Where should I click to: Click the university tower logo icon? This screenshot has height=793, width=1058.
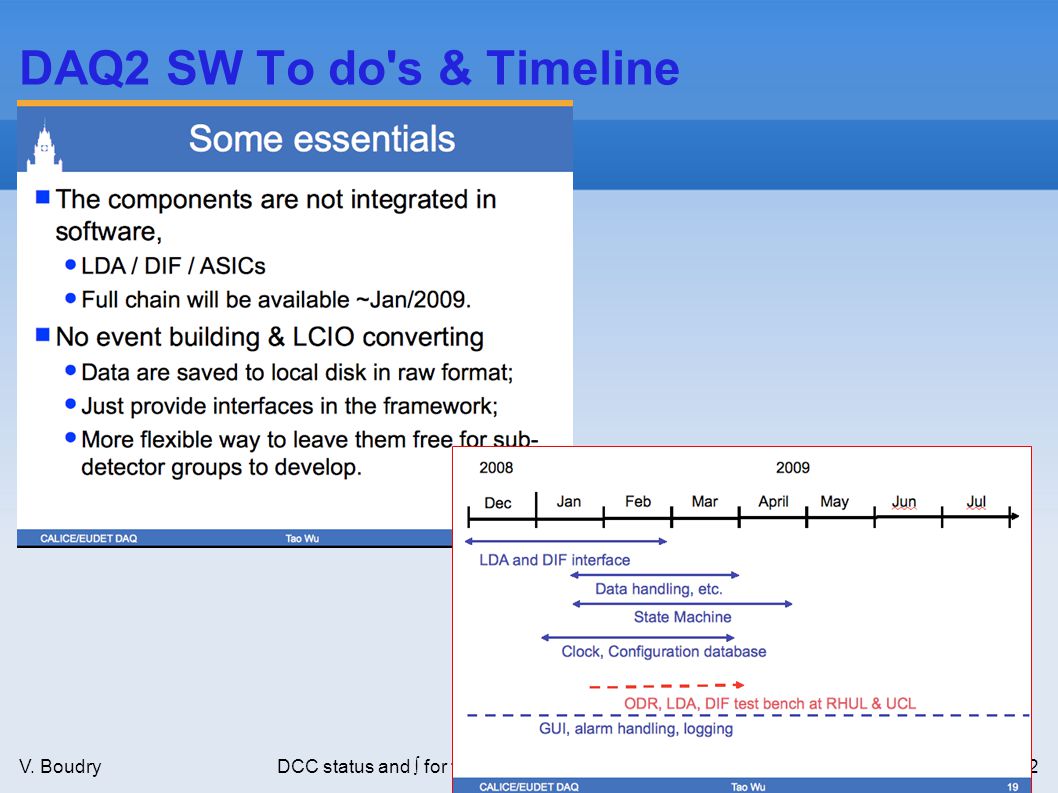[45, 146]
